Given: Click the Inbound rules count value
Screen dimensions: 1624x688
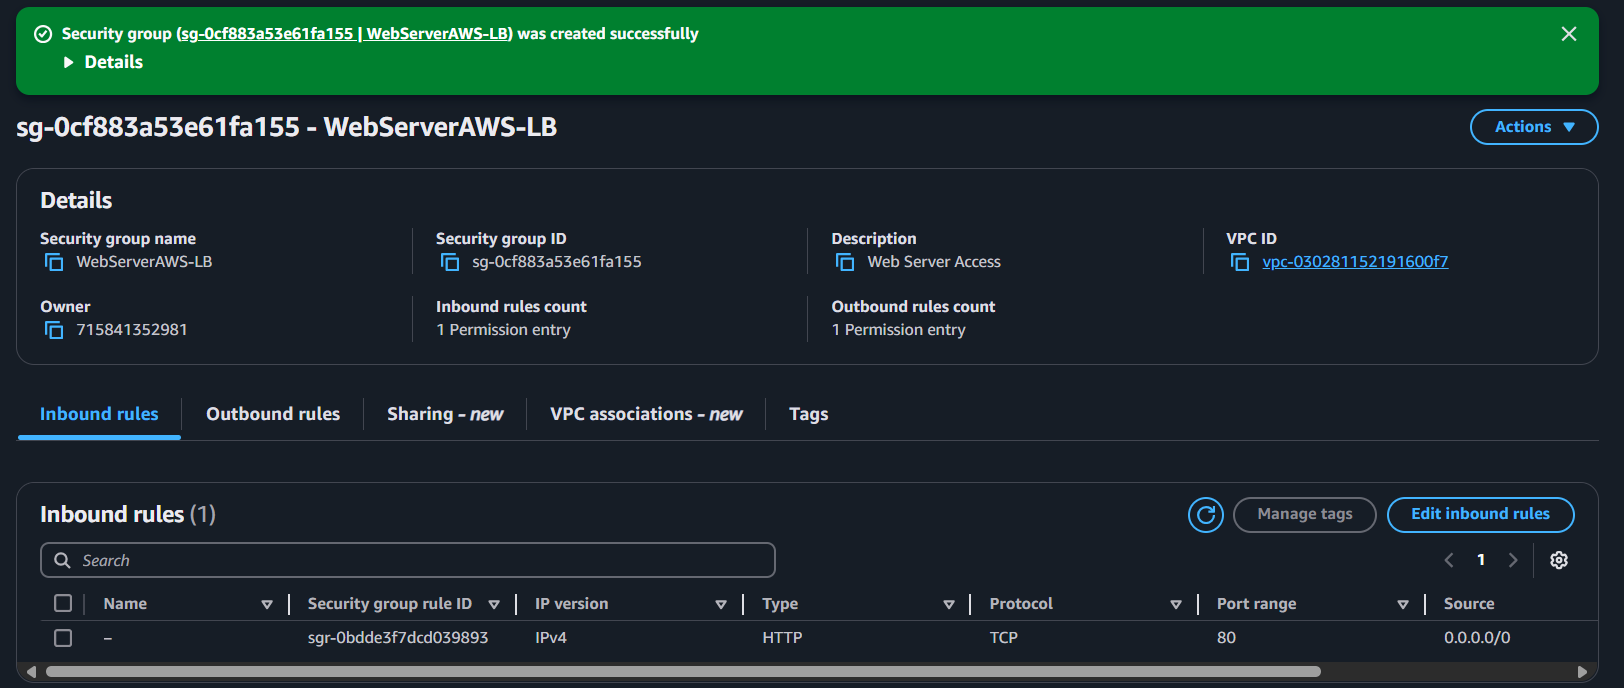Looking at the screenshot, I should click(503, 330).
